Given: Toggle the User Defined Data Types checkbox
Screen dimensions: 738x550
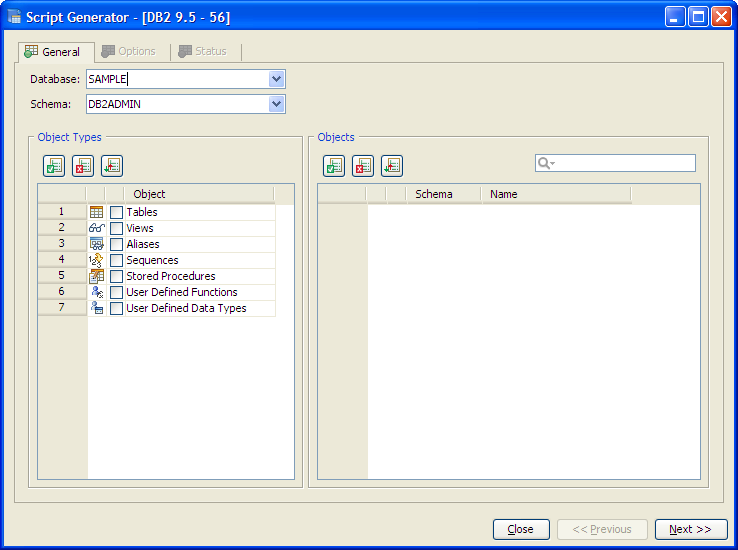Looking at the screenshot, I should click(116, 309).
